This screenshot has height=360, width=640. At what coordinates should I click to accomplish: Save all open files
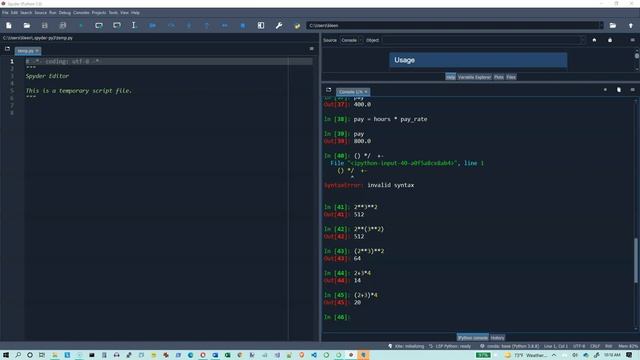[x=62, y=25]
